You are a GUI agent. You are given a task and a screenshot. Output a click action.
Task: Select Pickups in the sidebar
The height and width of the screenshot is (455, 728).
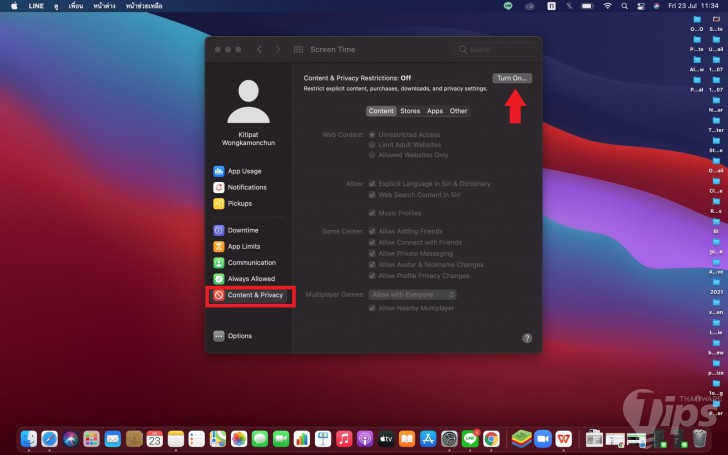click(x=233, y=203)
